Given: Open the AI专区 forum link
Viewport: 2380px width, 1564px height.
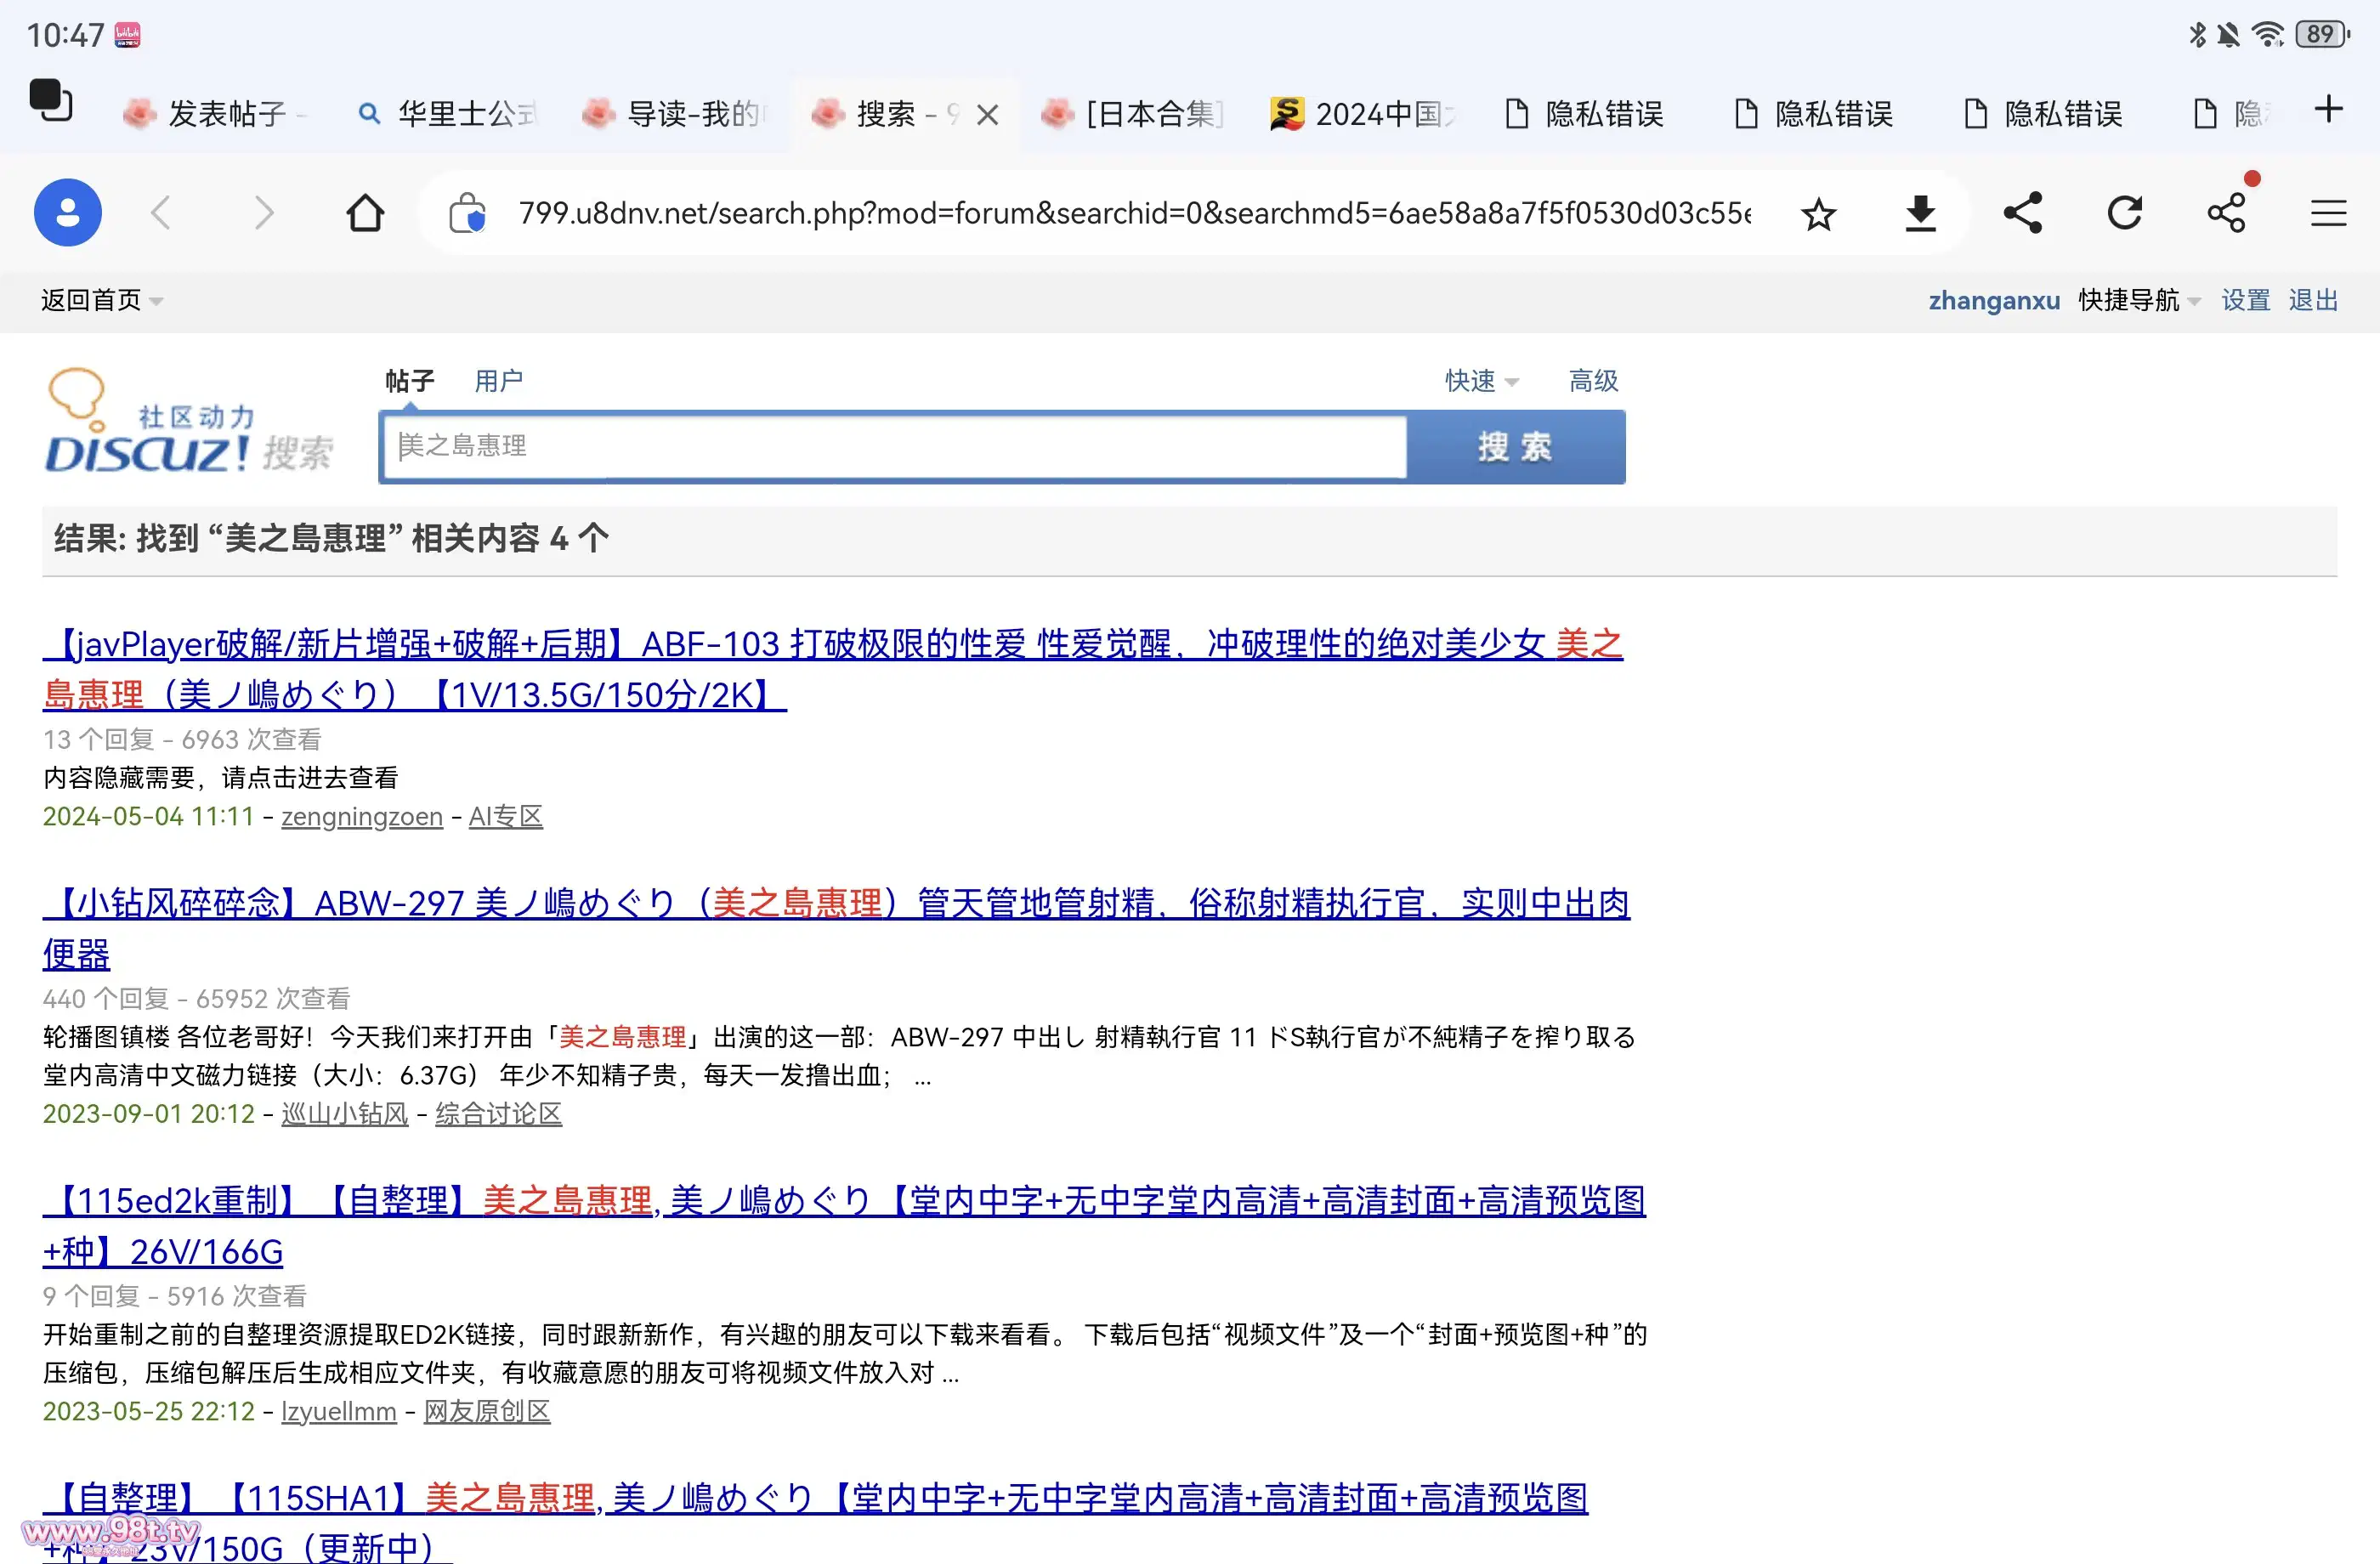Looking at the screenshot, I should 505,817.
